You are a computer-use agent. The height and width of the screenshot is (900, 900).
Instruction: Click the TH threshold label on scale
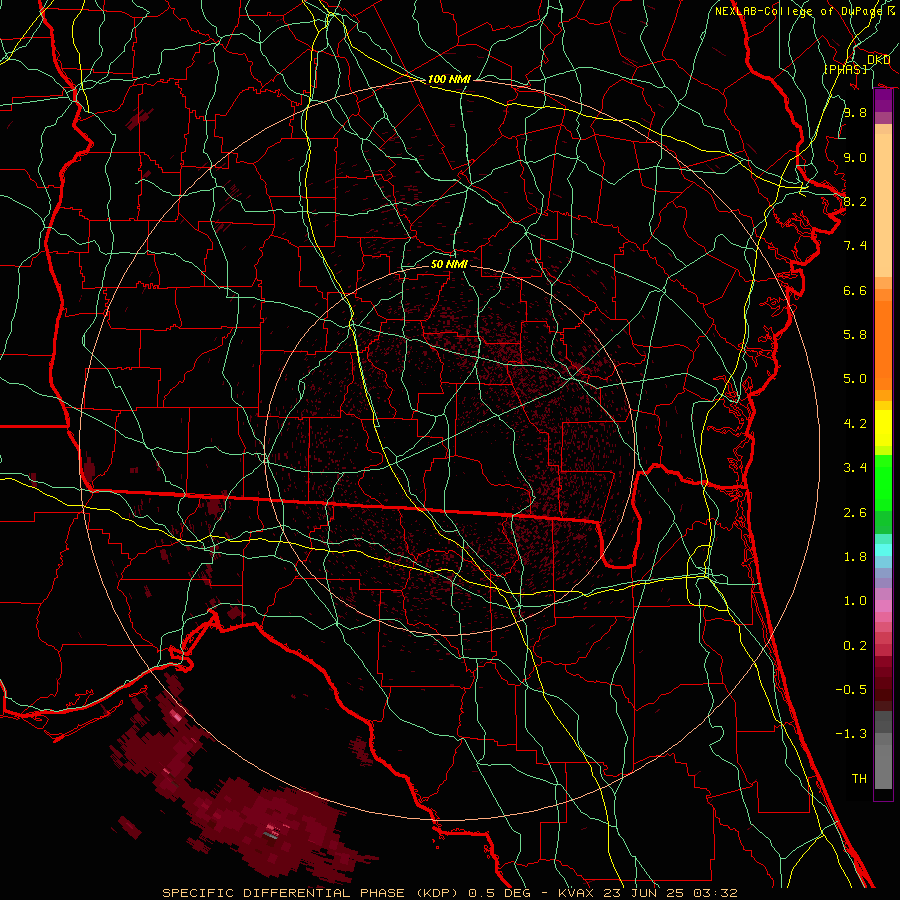coord(859,779)
